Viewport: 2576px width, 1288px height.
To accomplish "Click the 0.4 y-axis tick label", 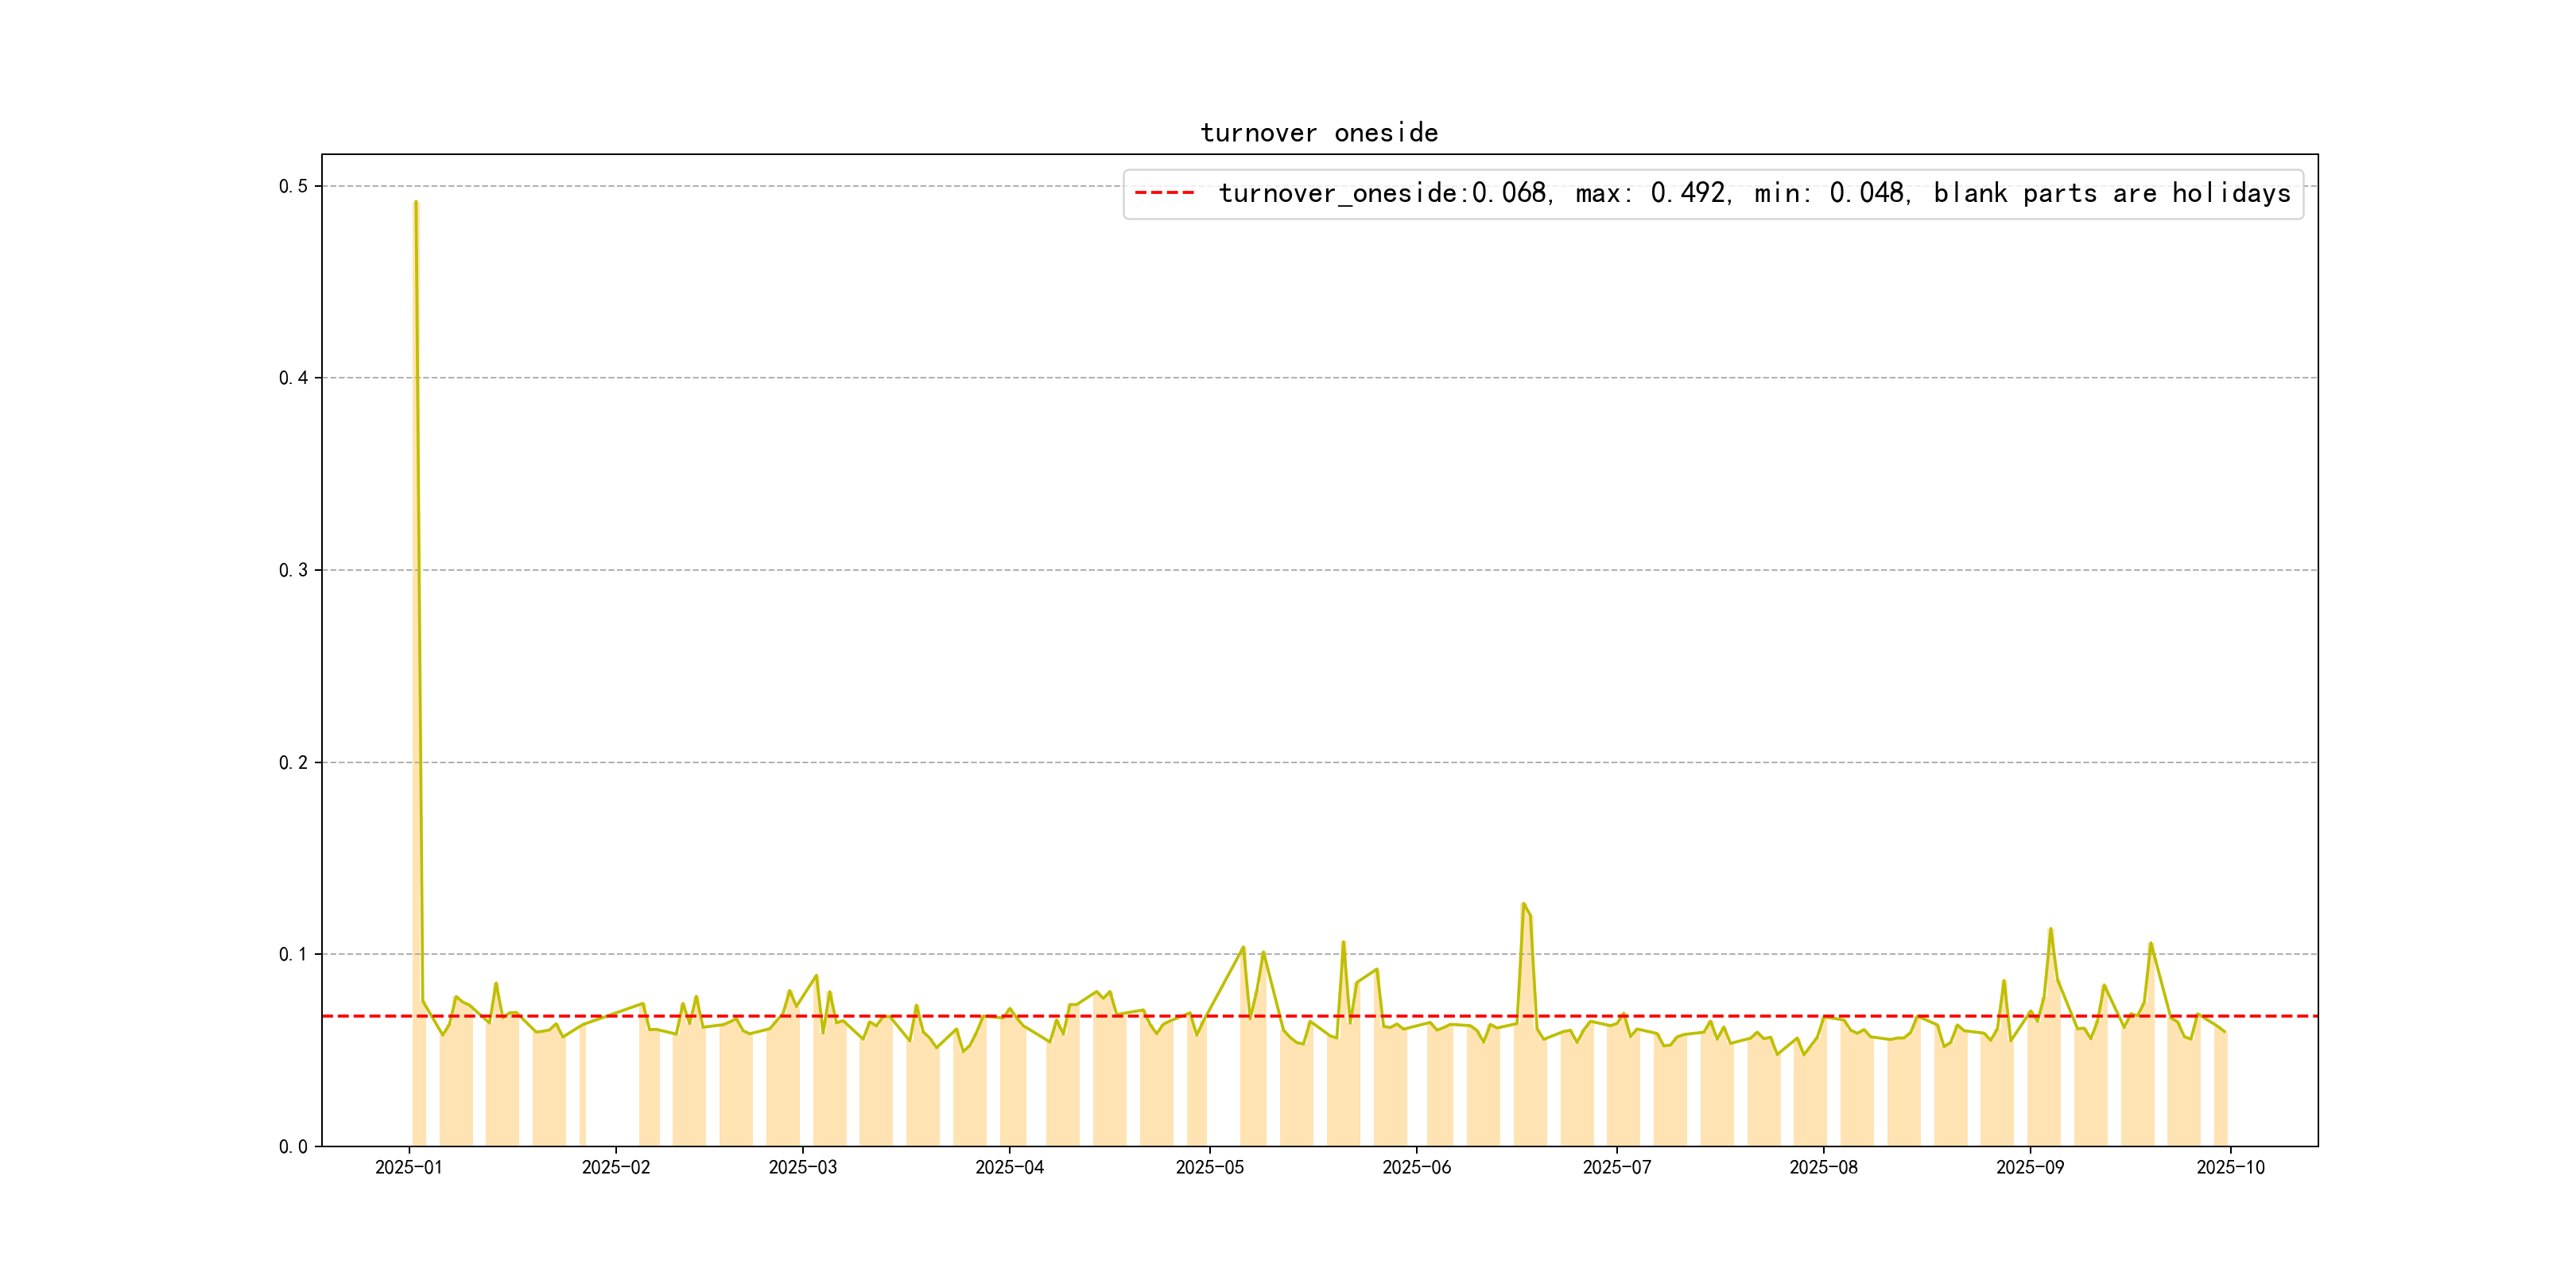I will [293, 378].
